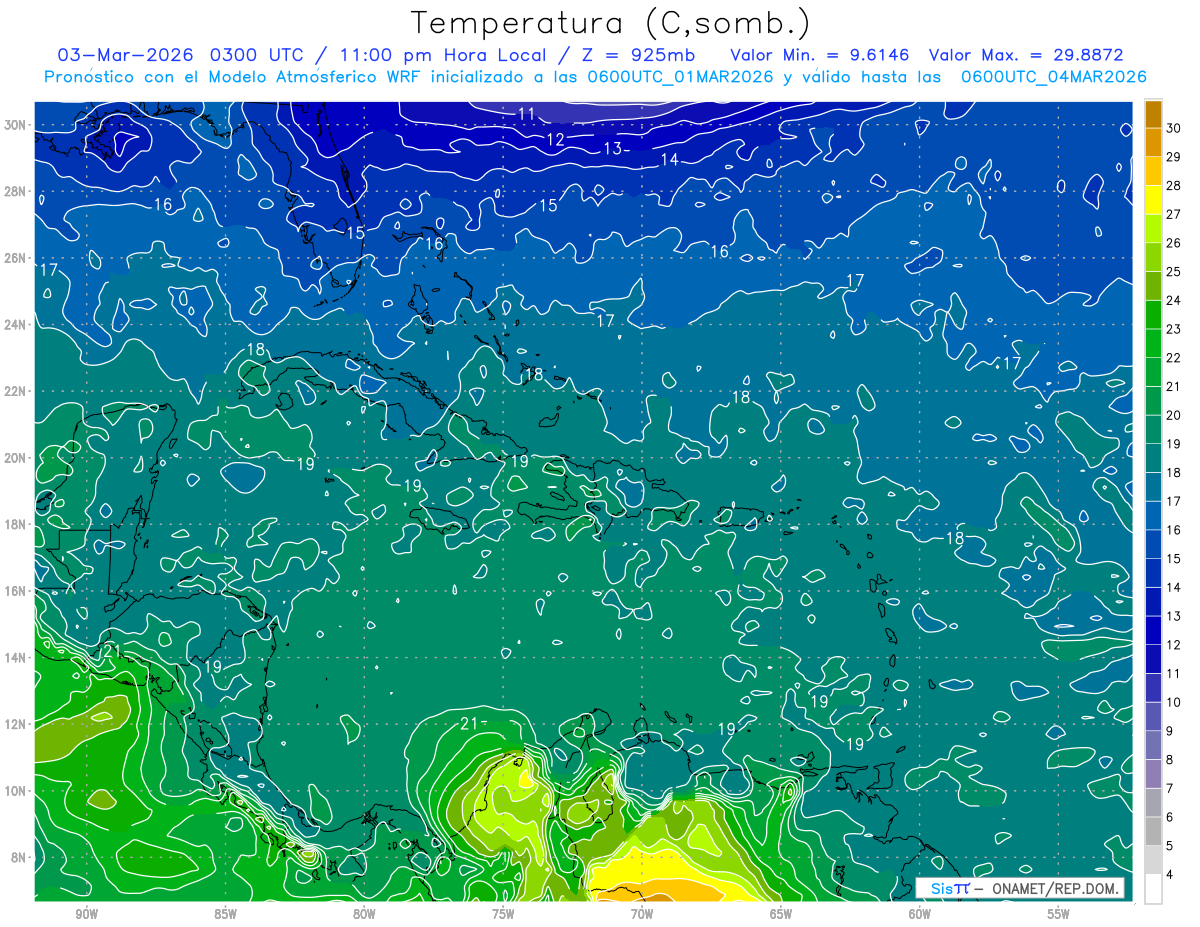1200x927 pixels.
Task: Click "Valor Min. = 9.6146" text
Action: click(x=821, y=55)
